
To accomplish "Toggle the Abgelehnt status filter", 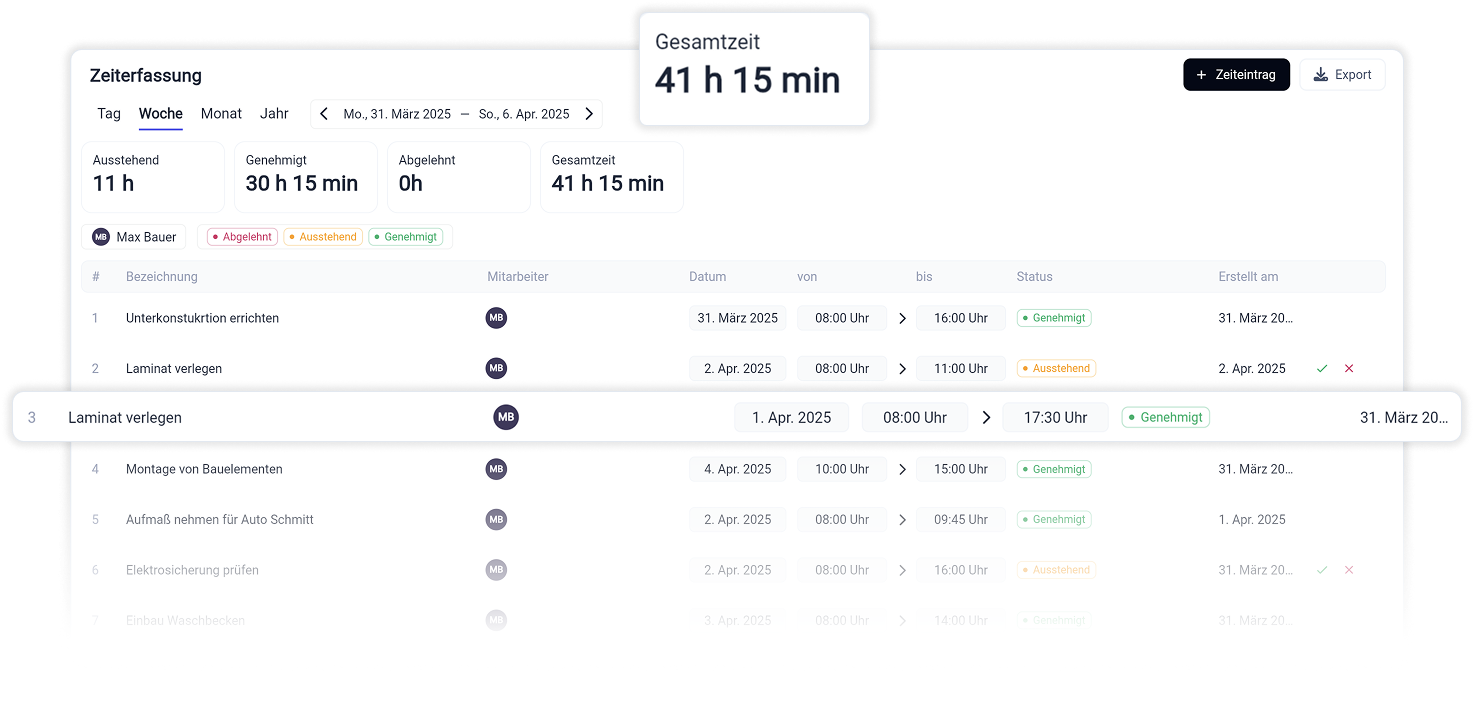I will pyautogui.click(x=242, y=237).
